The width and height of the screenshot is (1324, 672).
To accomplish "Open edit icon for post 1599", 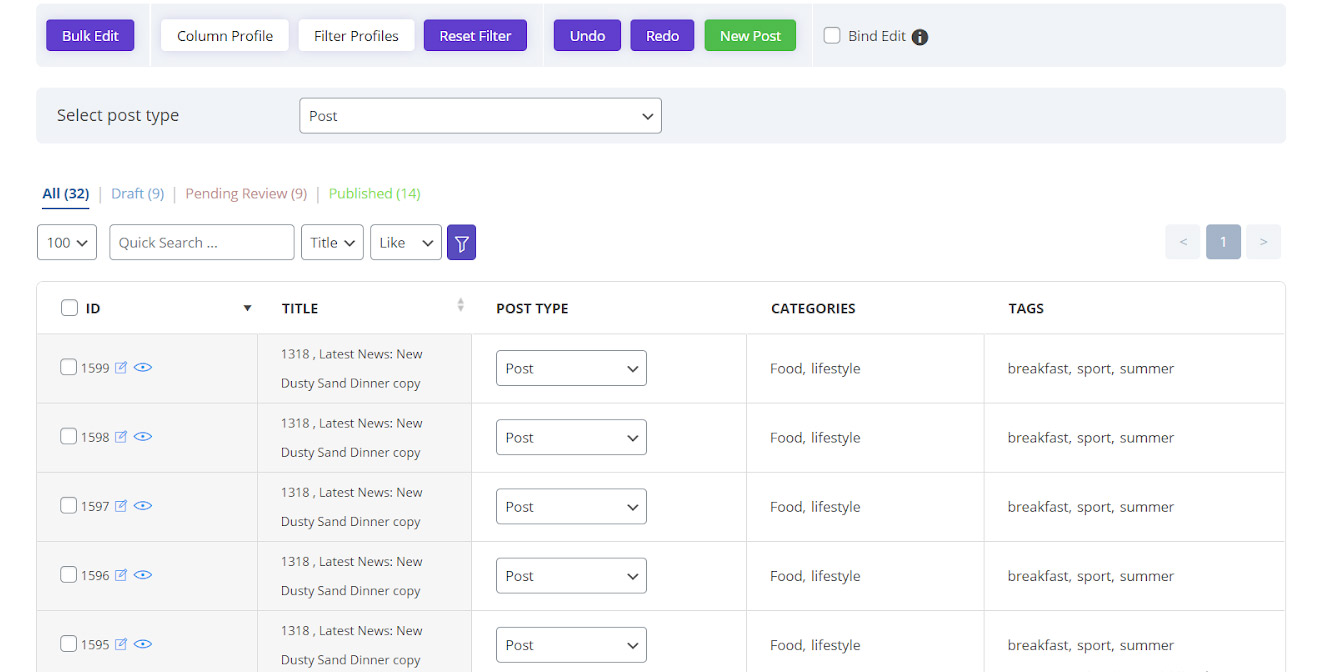I will pyautogui.click(x=121, y=368).
